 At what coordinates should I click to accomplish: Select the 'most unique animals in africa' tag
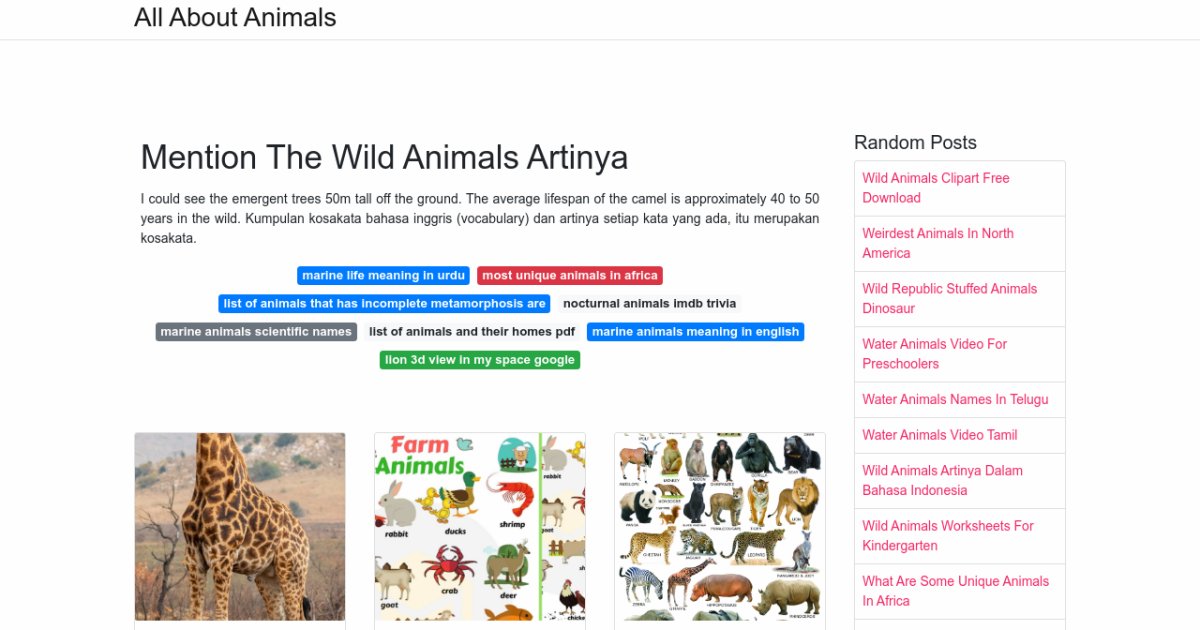pyautogui.click(x=569, y=276)
